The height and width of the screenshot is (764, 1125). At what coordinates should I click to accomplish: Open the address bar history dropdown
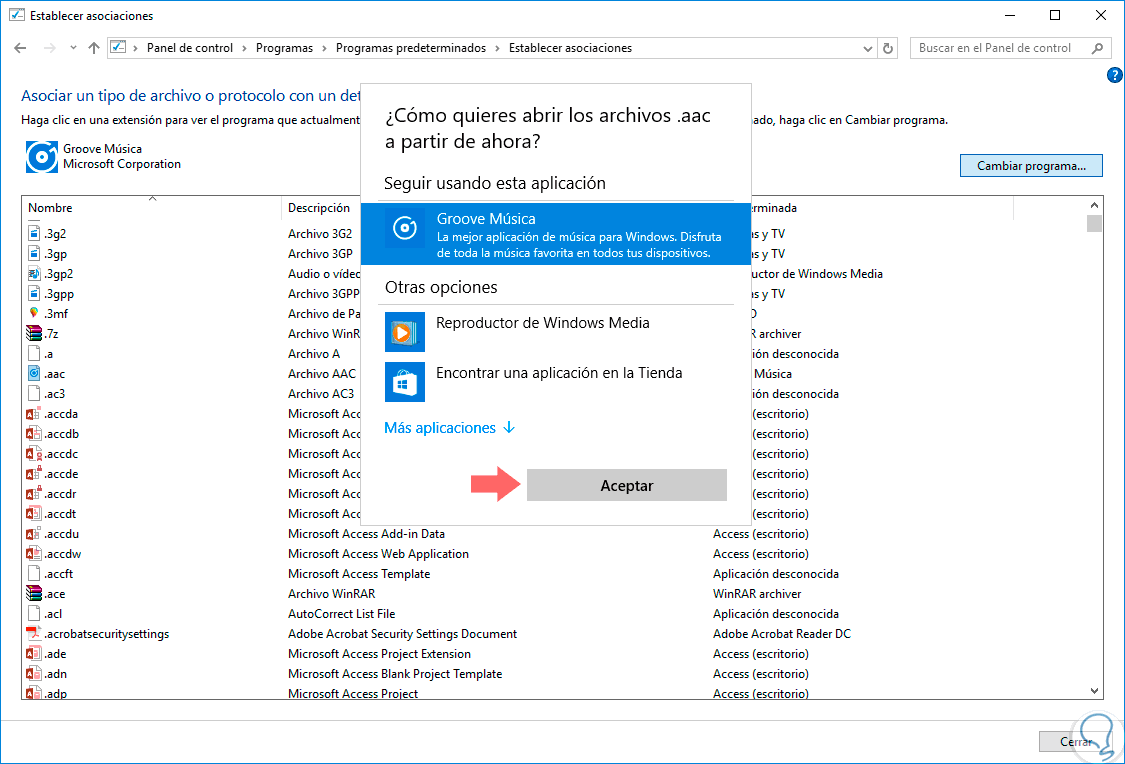(x=867, y=49)
